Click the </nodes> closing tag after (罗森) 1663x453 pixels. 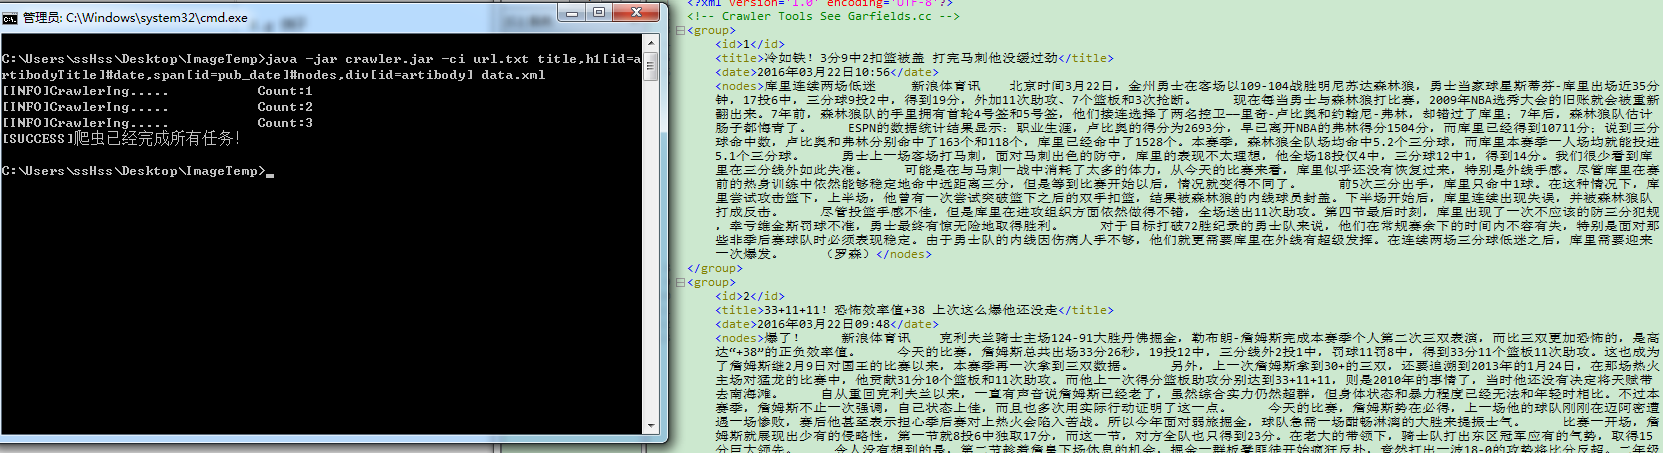(x=903, y=254)
